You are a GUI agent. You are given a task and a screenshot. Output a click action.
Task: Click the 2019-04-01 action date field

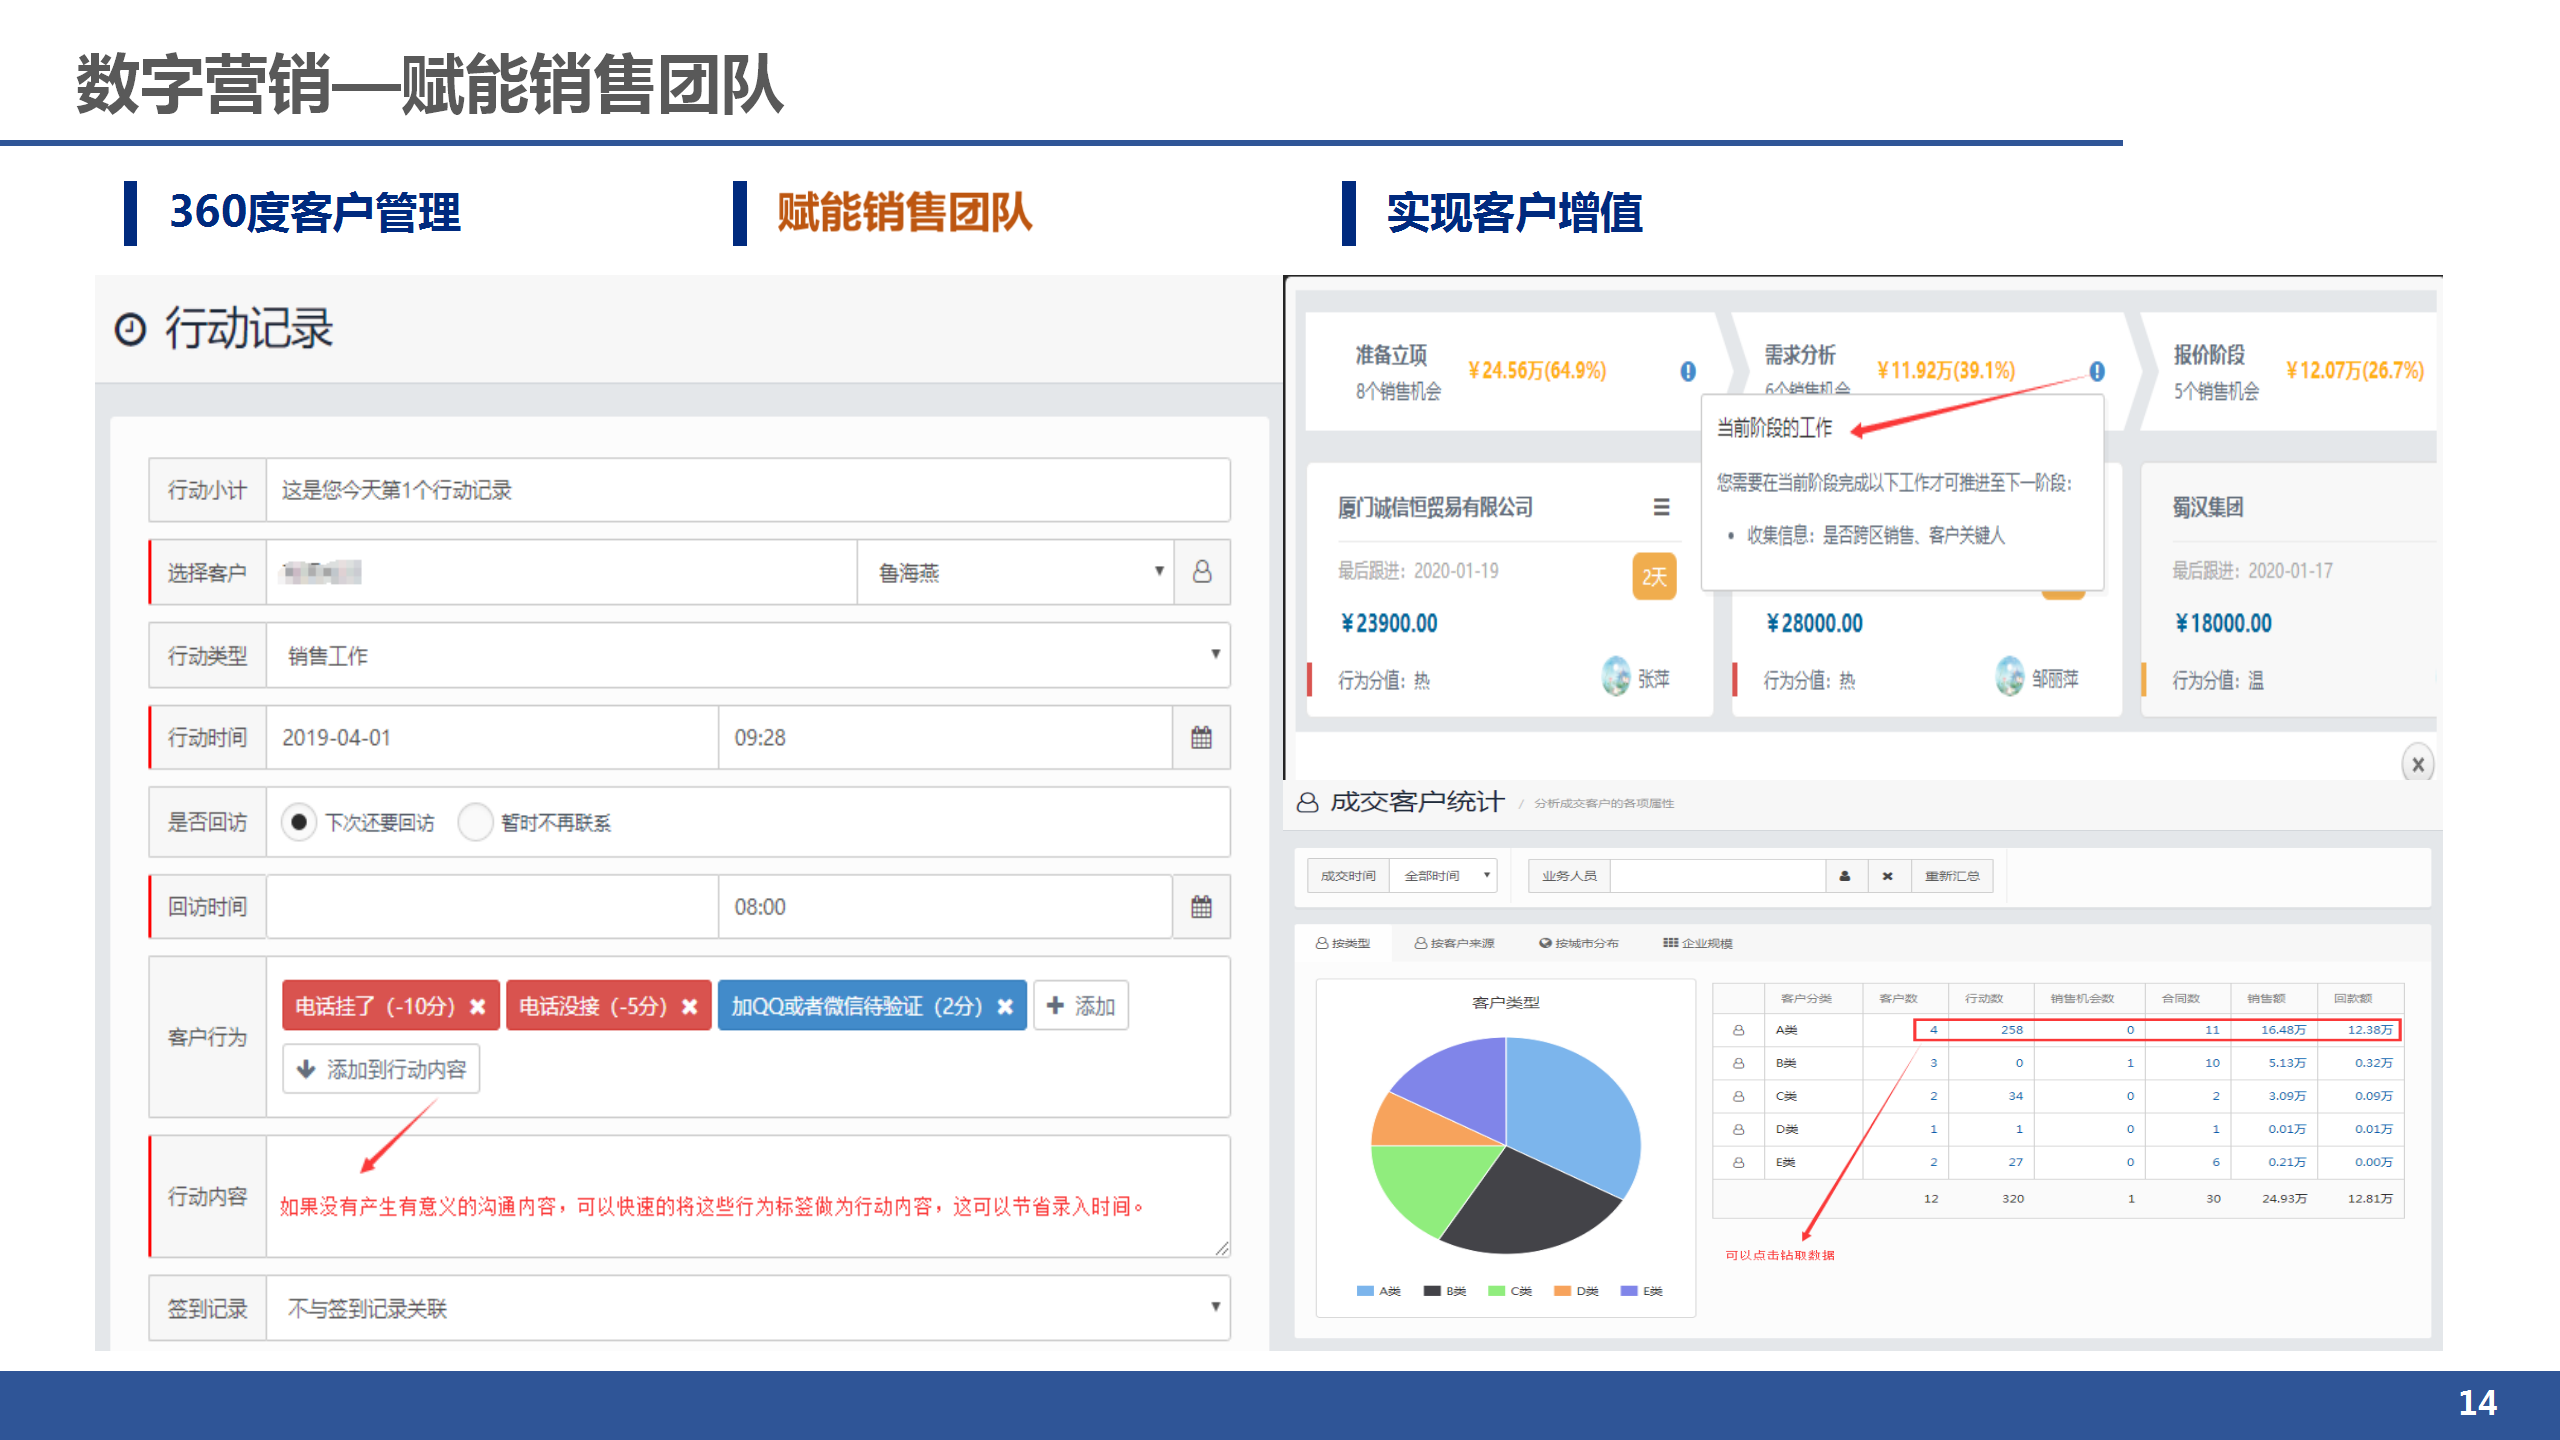pyautogui.click(x=492, y=738)
